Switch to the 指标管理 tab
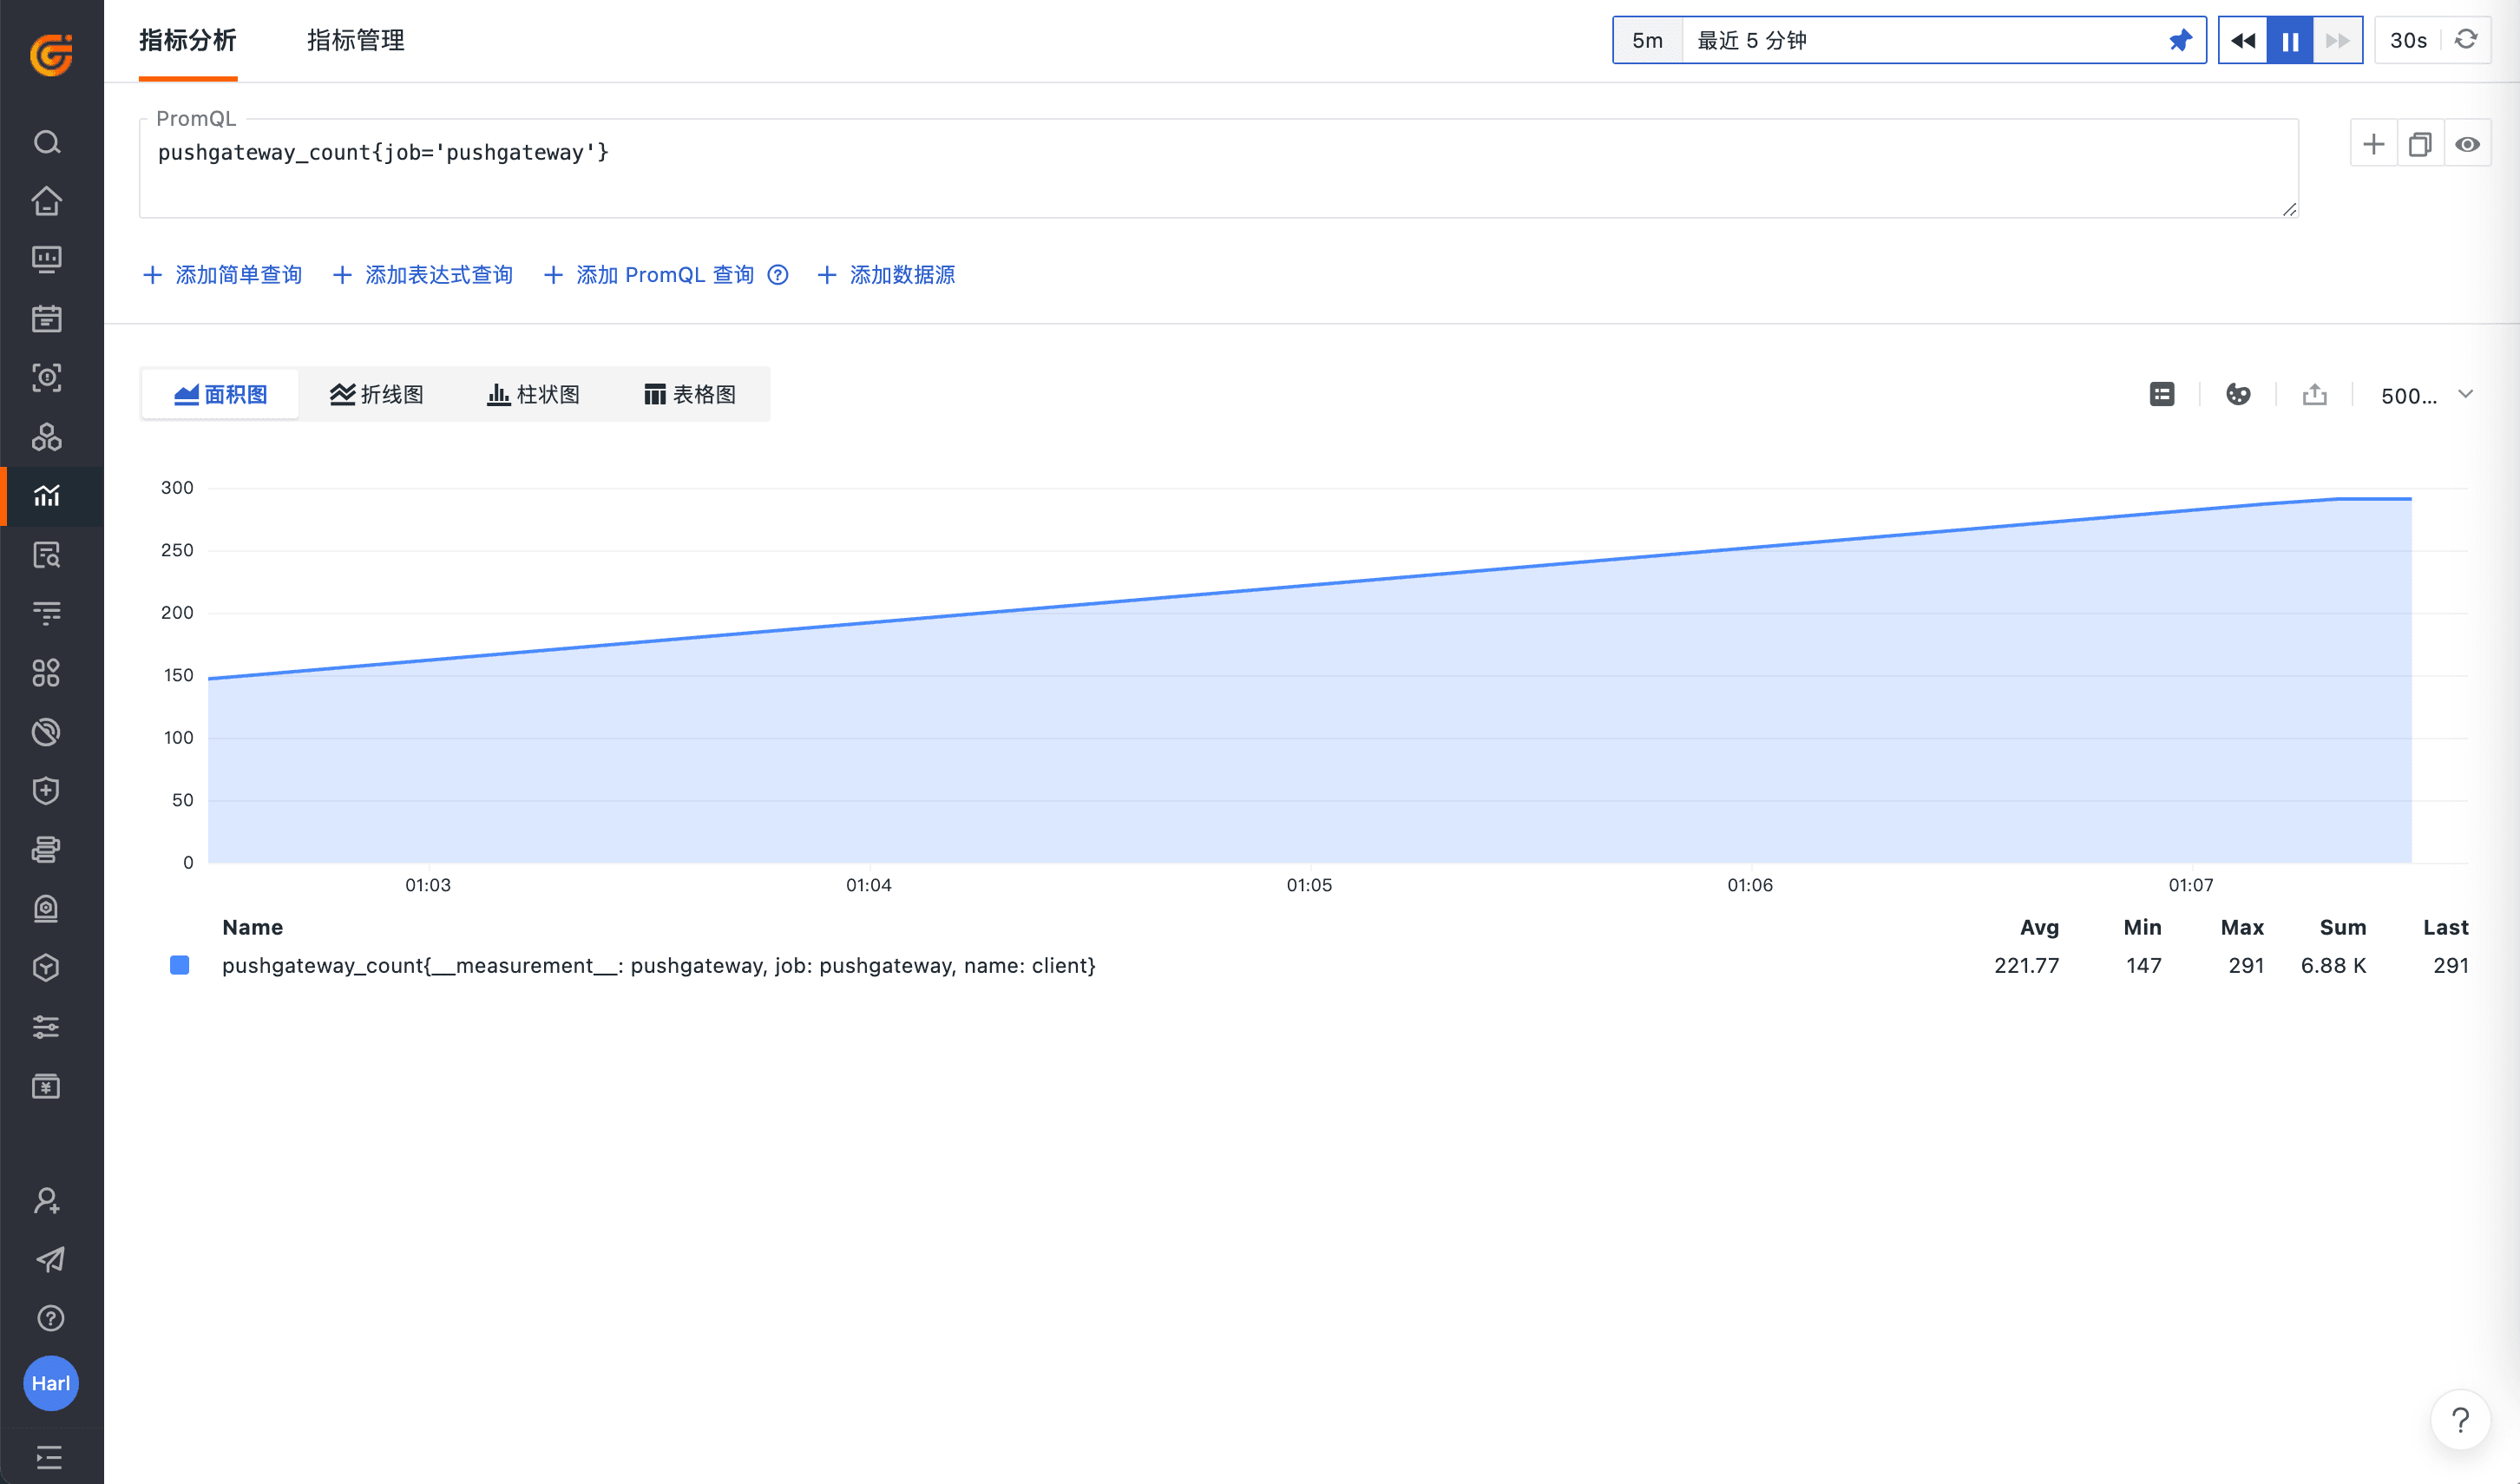2520x1484 pixels. coord(355,40)
